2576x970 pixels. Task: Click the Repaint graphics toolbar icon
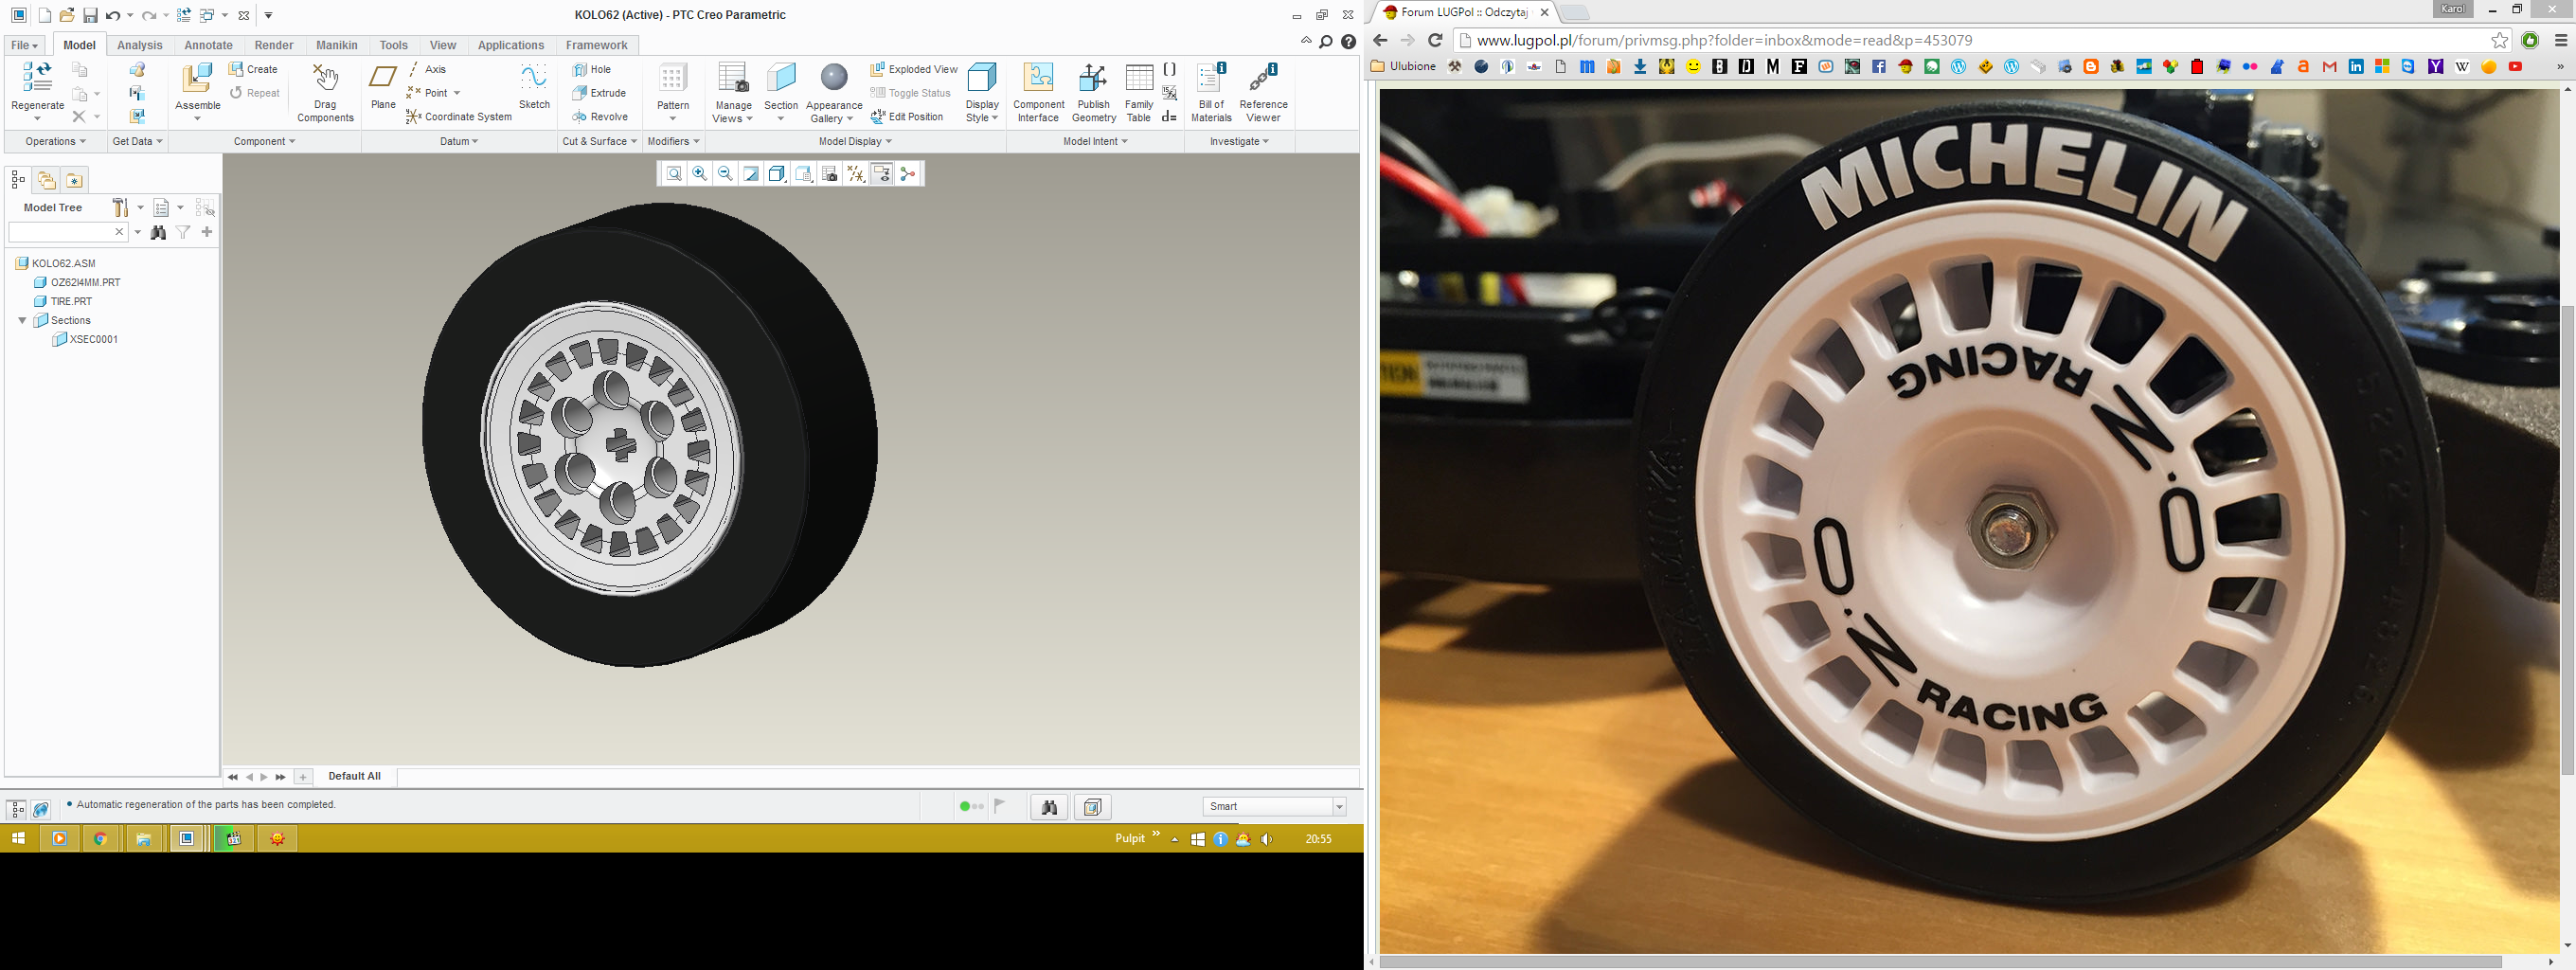[752, 174]
